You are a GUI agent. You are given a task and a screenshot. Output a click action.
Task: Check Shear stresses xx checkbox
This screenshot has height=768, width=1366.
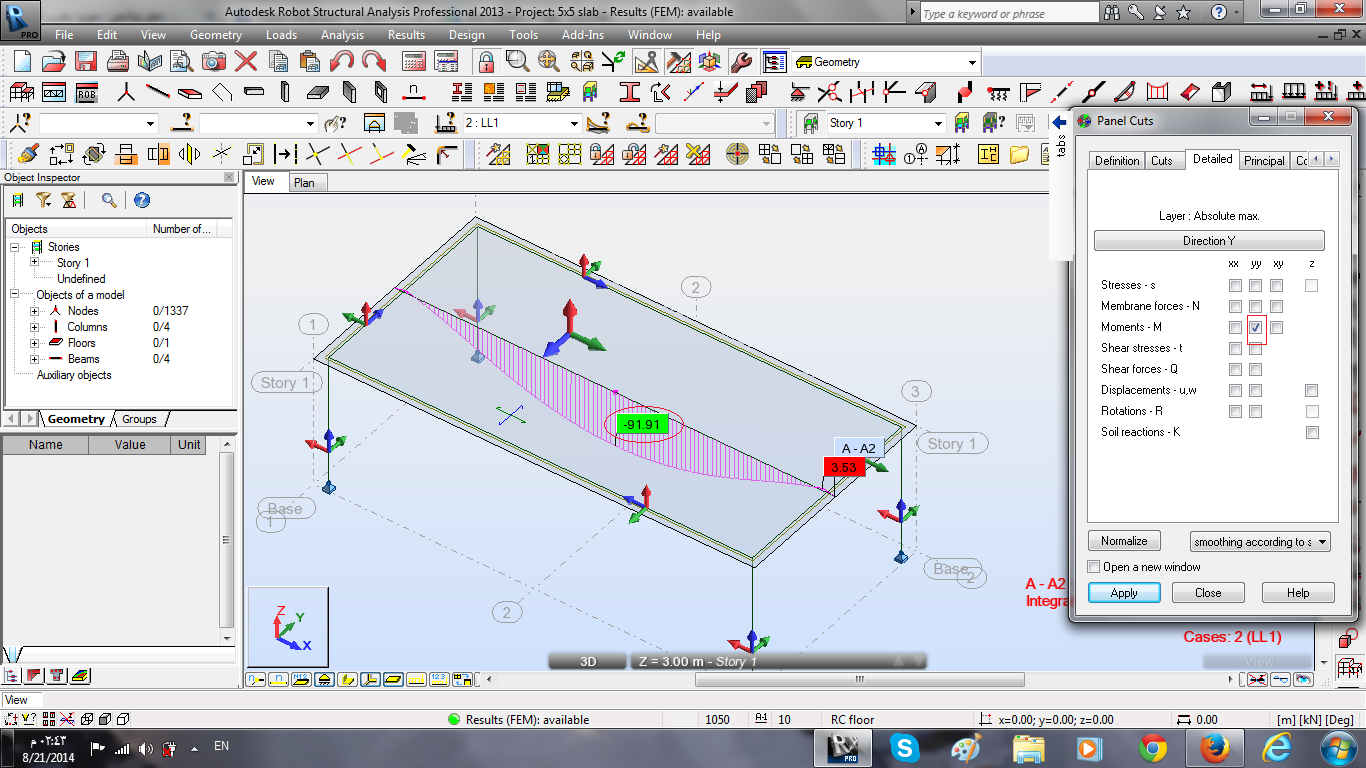point(1236,349)
